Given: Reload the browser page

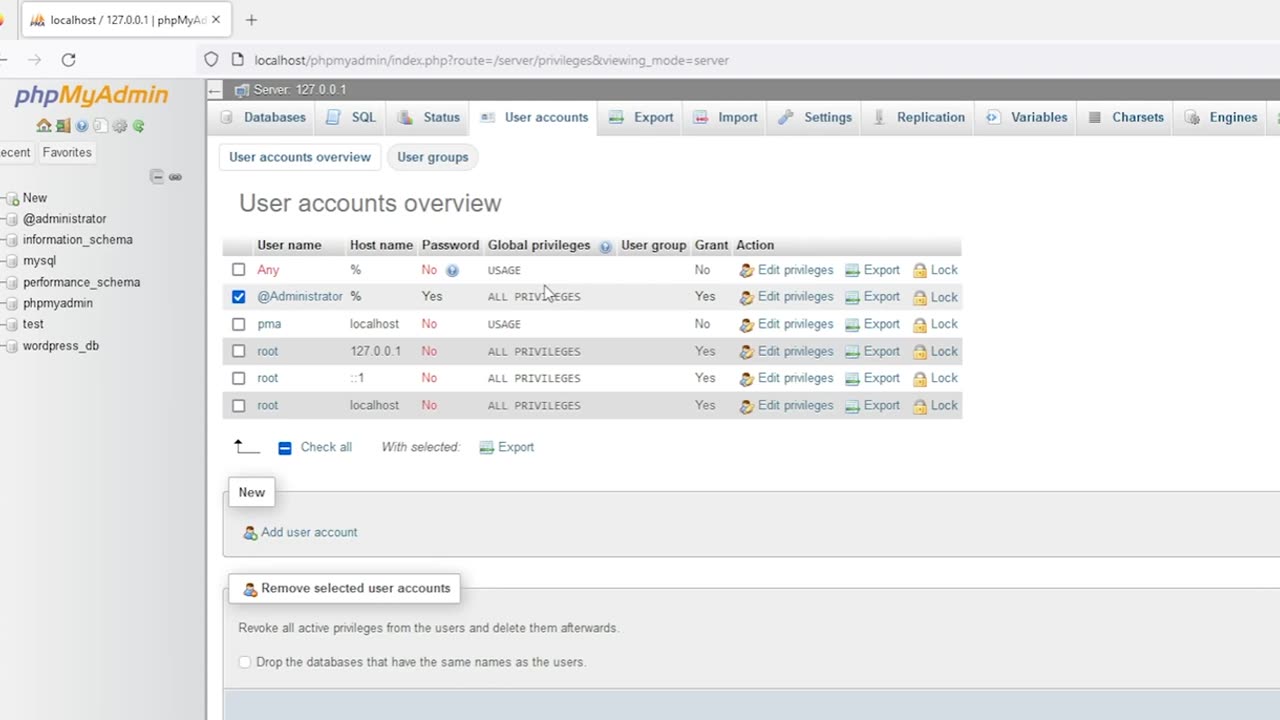Looking at the screenshot, I should click(68, 60).
